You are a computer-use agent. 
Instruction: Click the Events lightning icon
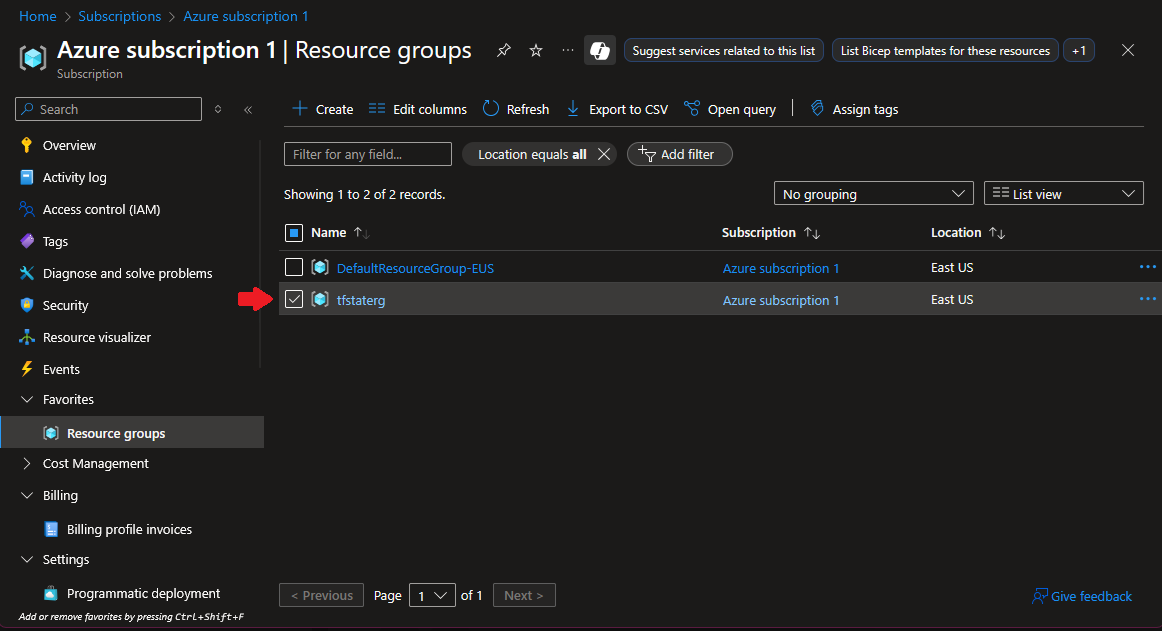(27, 369)
